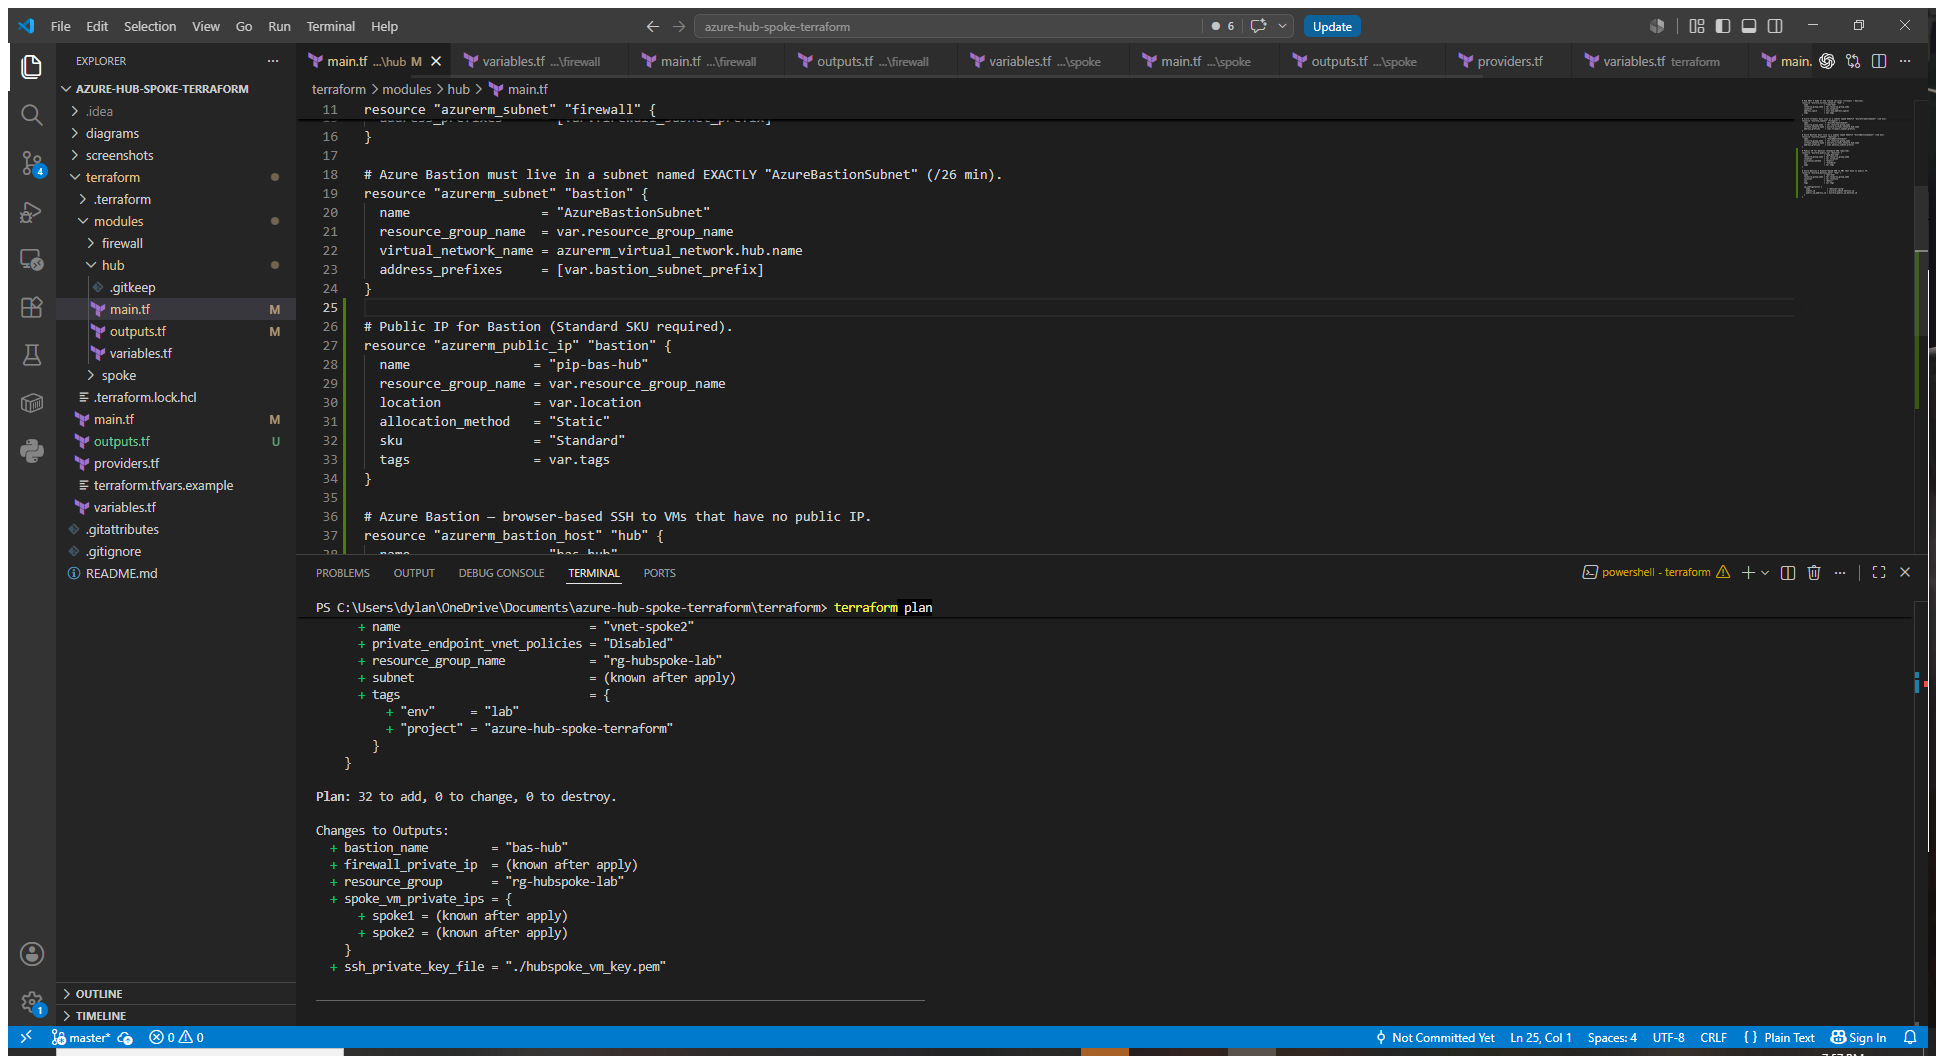Open the Manage gear icon
1936x1056 pixels.
[x=32, y=1002]
